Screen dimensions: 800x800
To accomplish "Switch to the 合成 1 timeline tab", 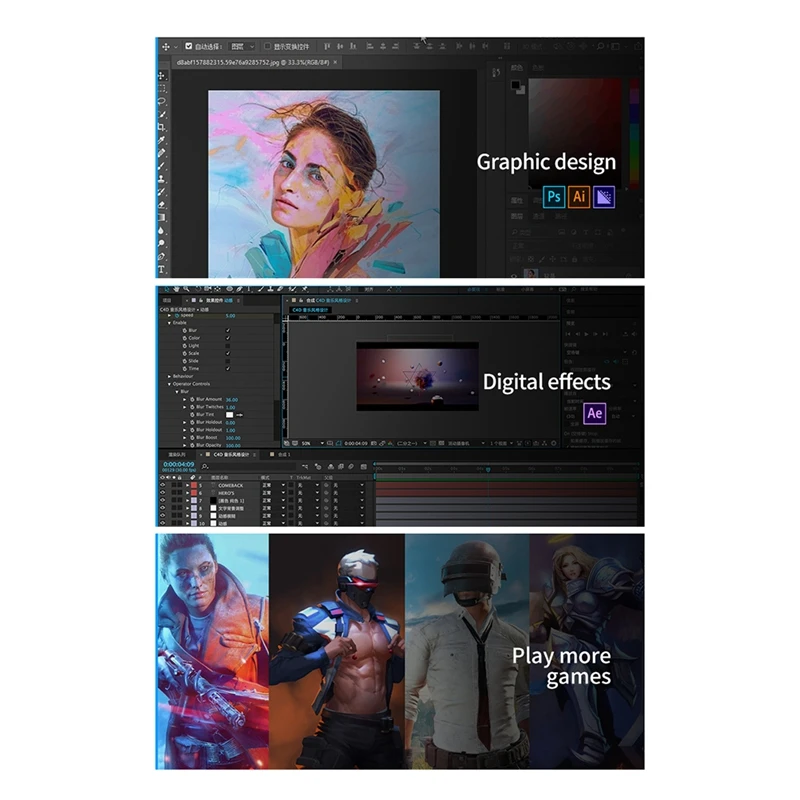I will (x=283, y=455).
